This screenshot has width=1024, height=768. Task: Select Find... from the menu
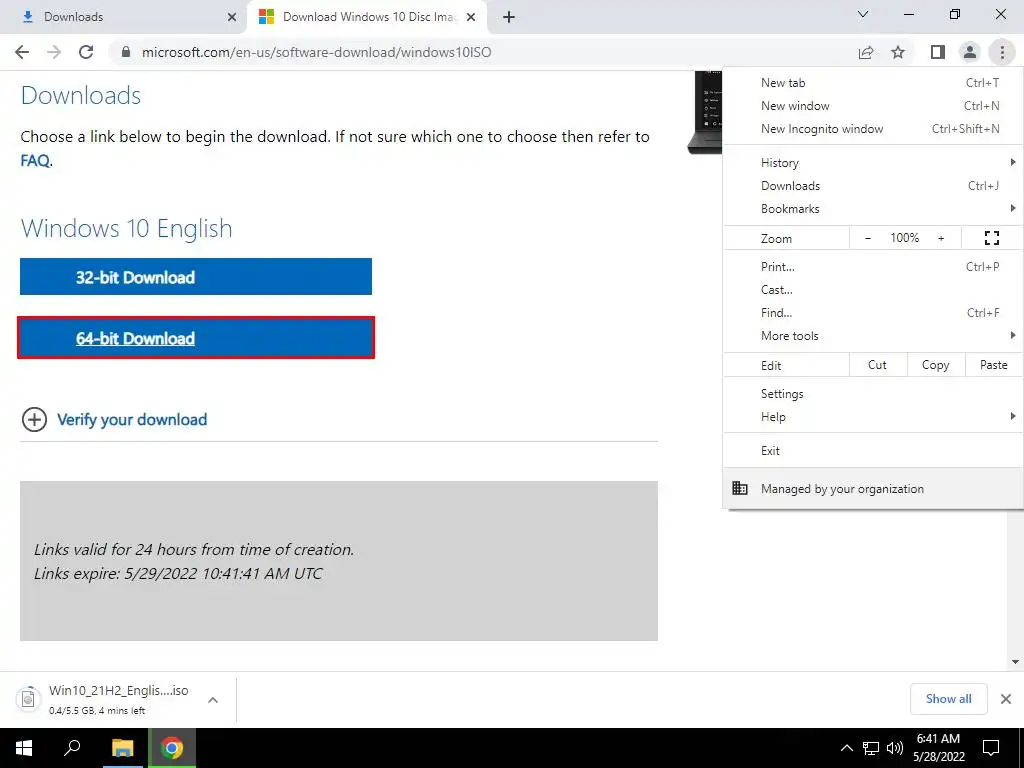873,313
